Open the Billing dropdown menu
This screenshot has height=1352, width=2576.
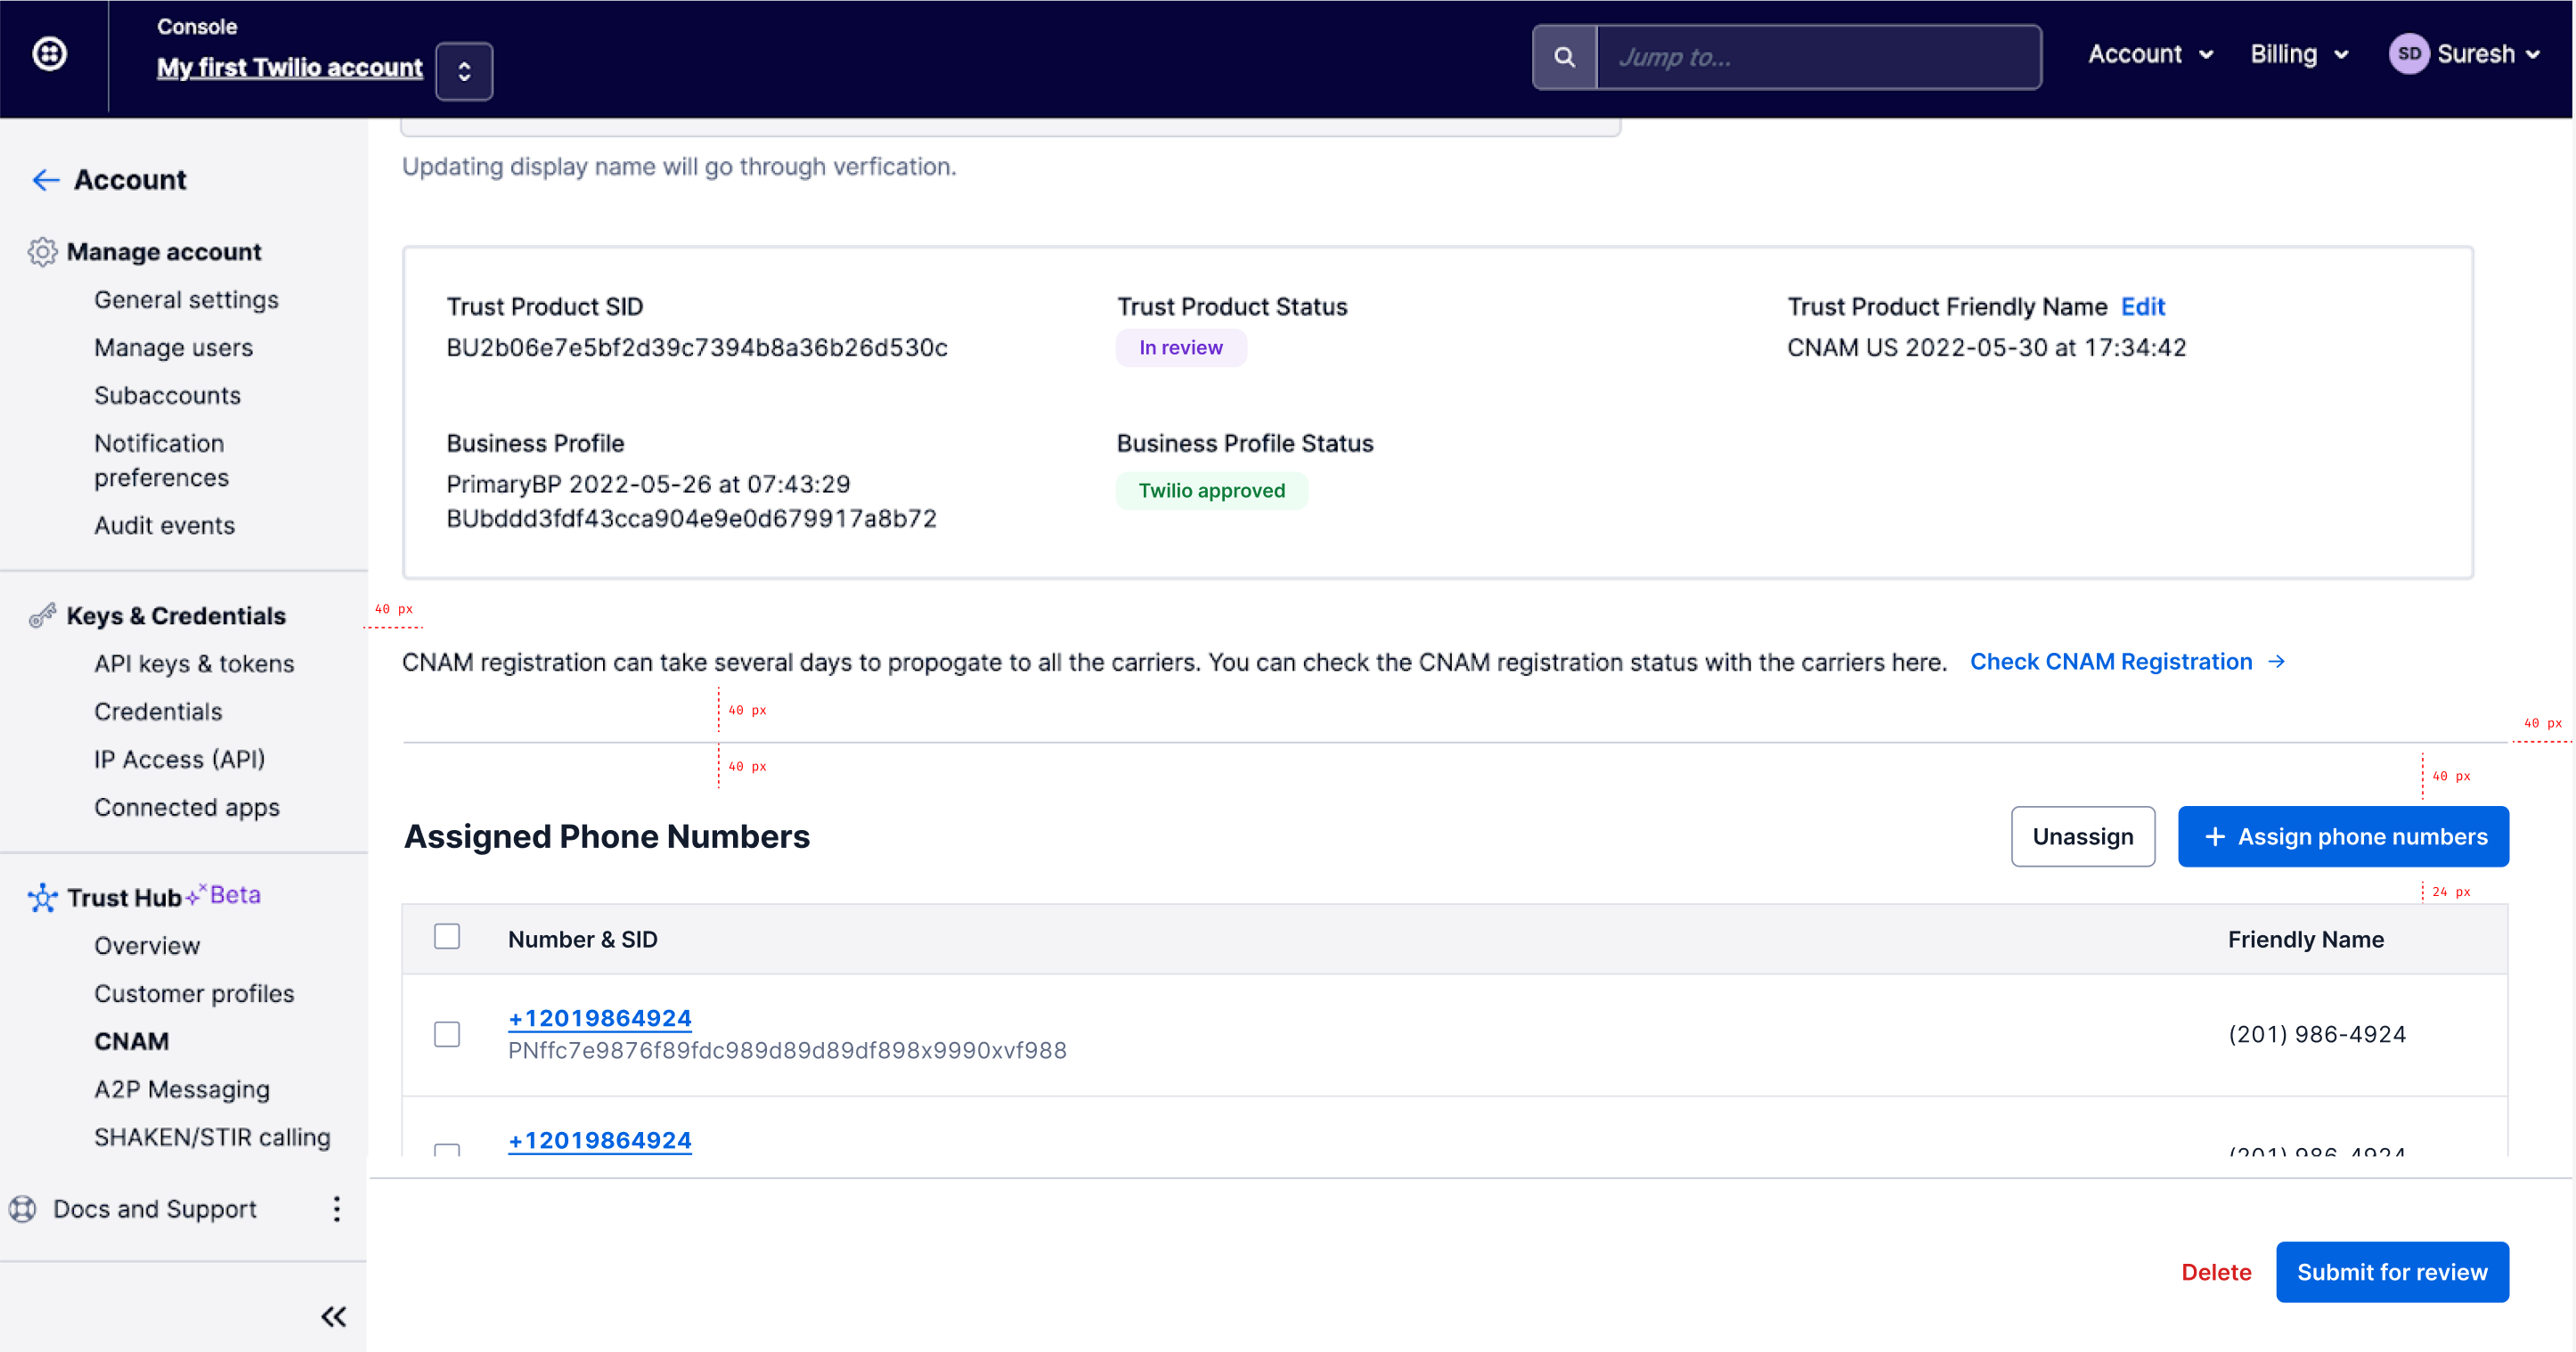(2298, 54)
